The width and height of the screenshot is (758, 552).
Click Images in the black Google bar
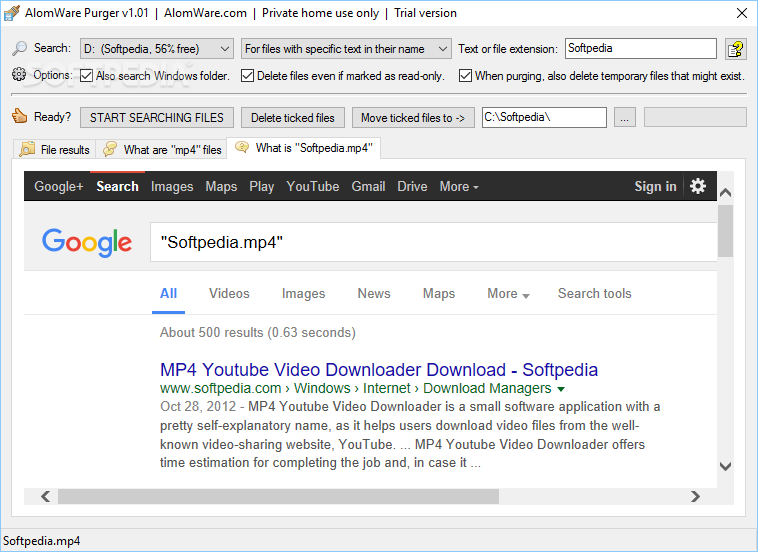pos(172,187)
